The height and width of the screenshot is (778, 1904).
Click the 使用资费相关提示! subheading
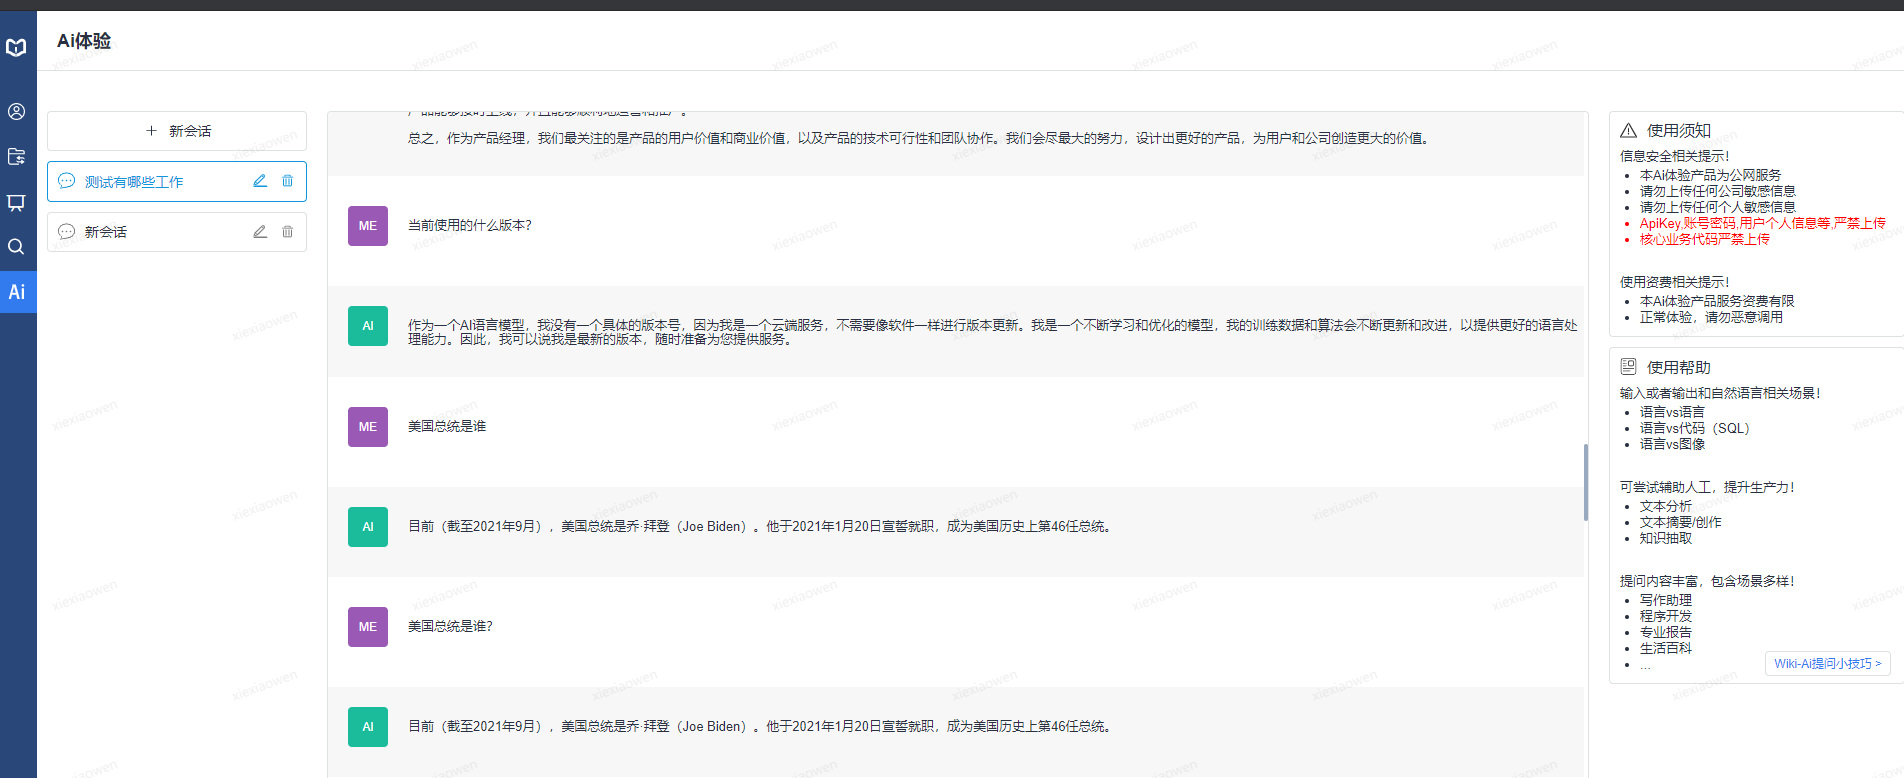tap(1674, 282)
